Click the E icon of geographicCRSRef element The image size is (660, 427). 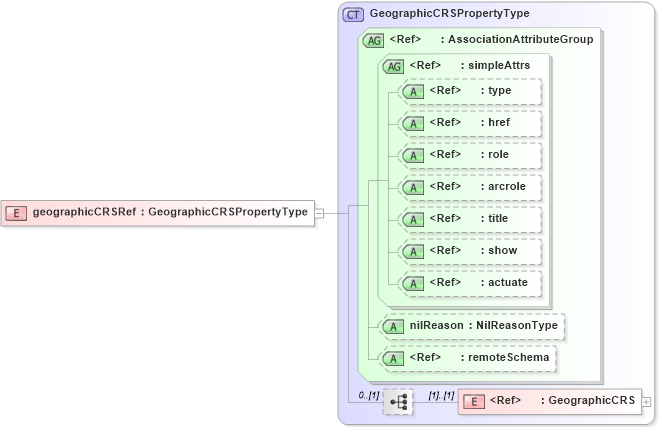[16, 213]
